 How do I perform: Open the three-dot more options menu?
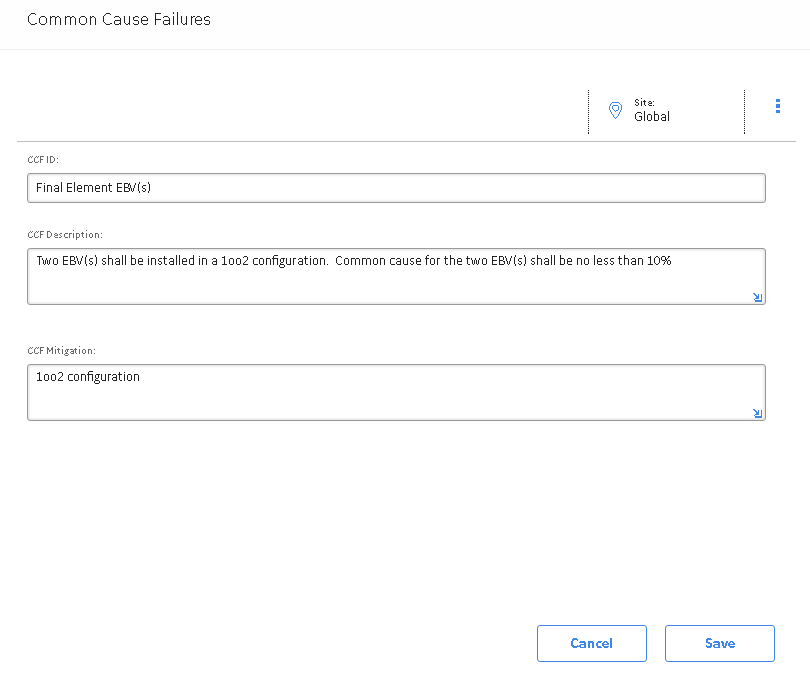click(777, 106)
